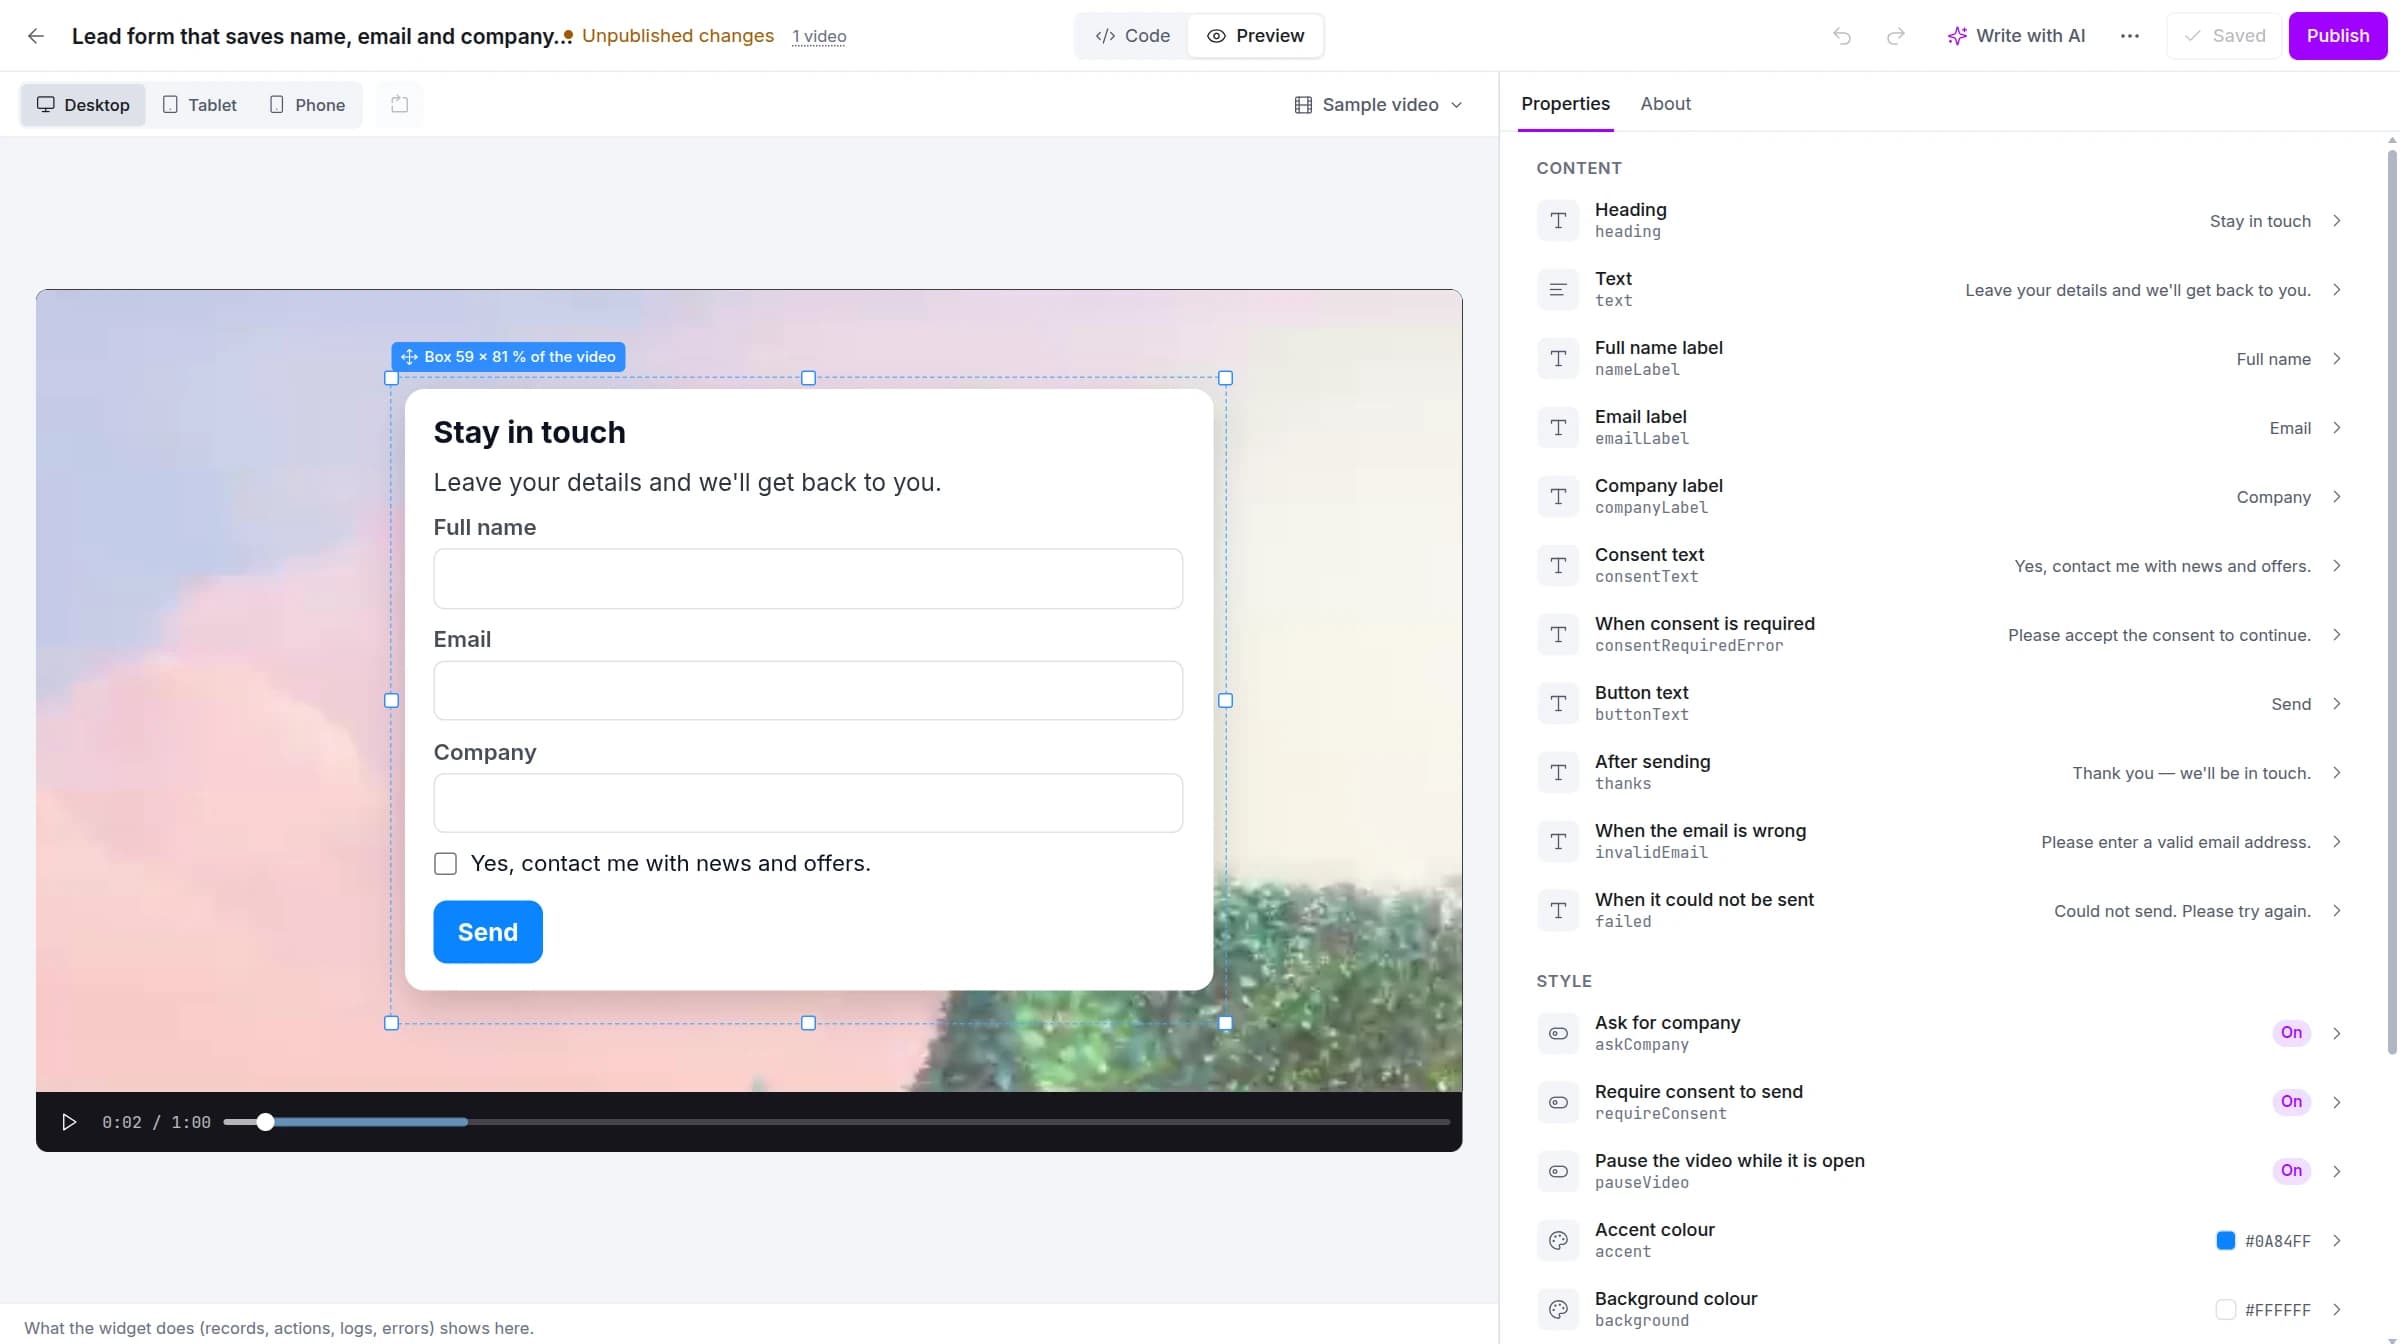Click the #FFFFFF background colour swatch
The width and height of the screenshot is (2400, 1344).
point(2226,1310)
